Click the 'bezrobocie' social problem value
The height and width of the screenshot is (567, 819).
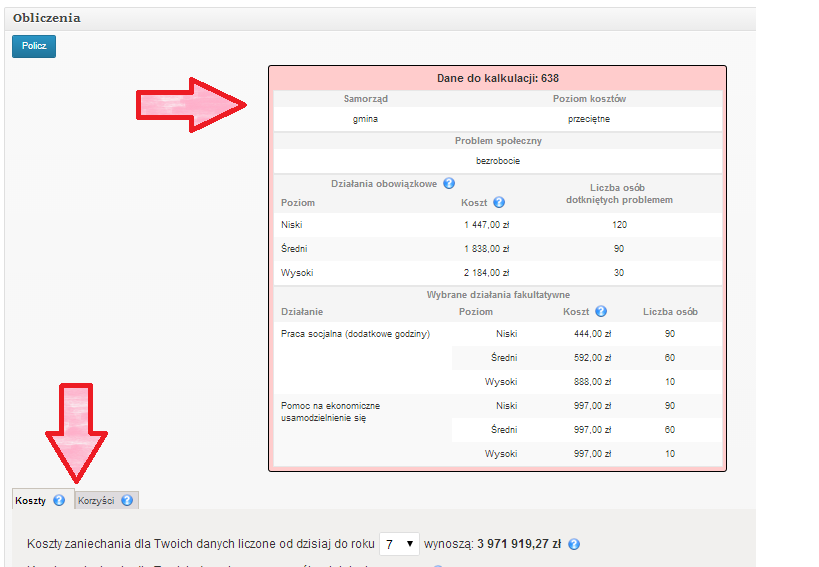click(x=498, y=161)
